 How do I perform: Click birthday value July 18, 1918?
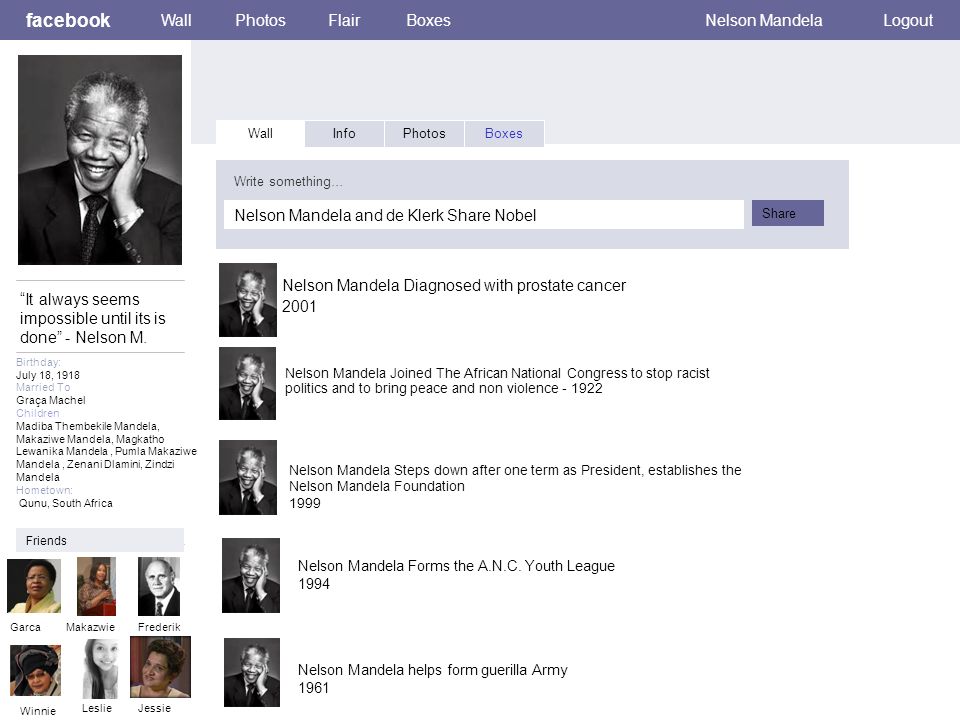click(x=48, y=375)
